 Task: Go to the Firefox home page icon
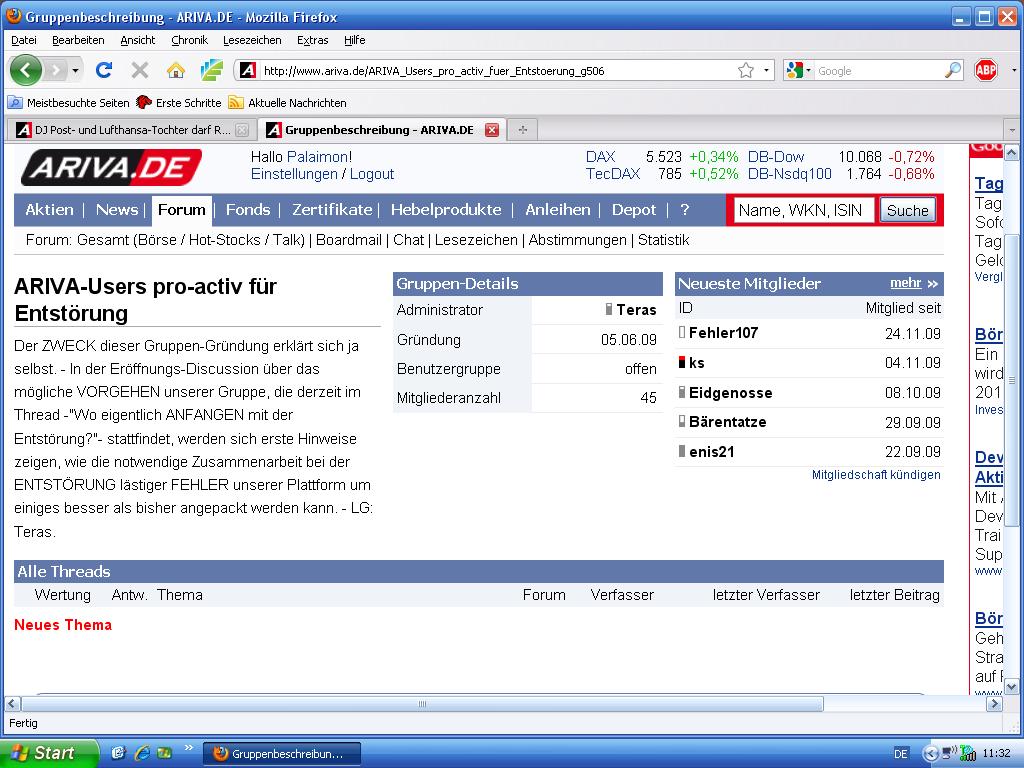click(x=176, y=70)
